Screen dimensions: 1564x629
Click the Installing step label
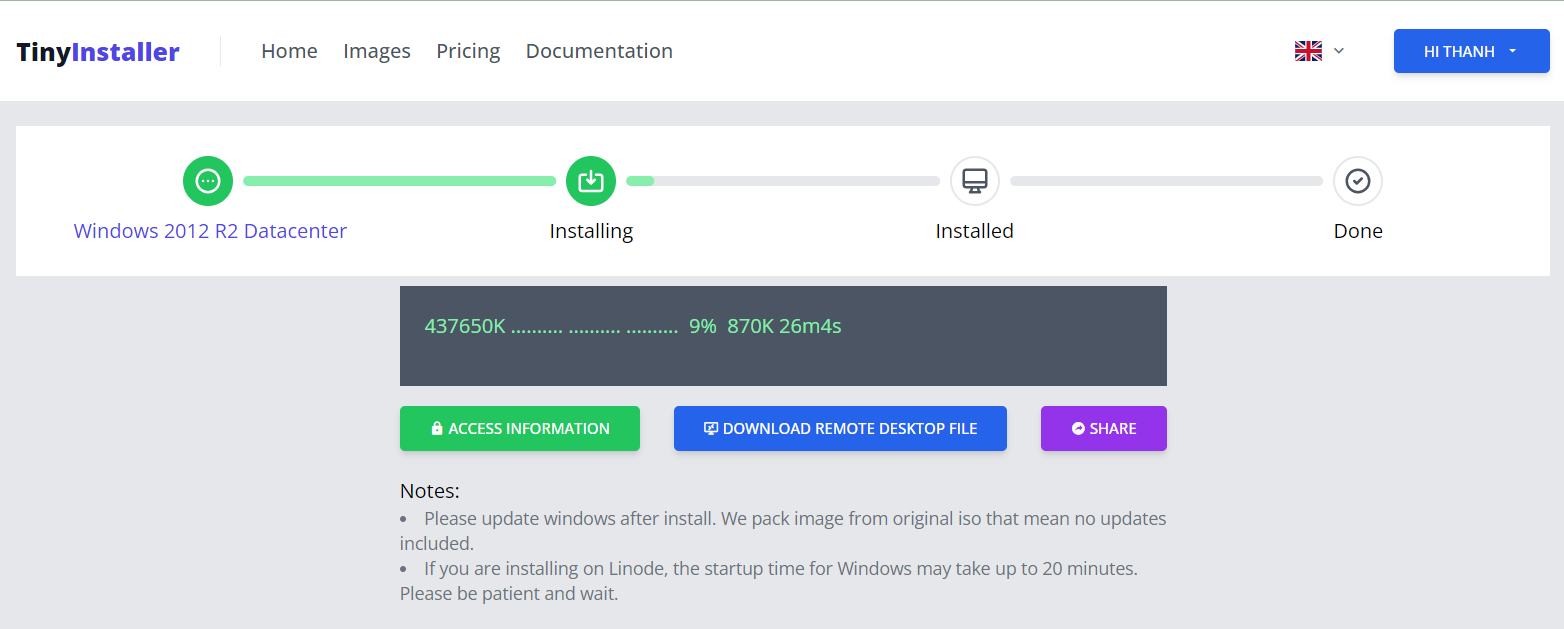click(591, 231)
